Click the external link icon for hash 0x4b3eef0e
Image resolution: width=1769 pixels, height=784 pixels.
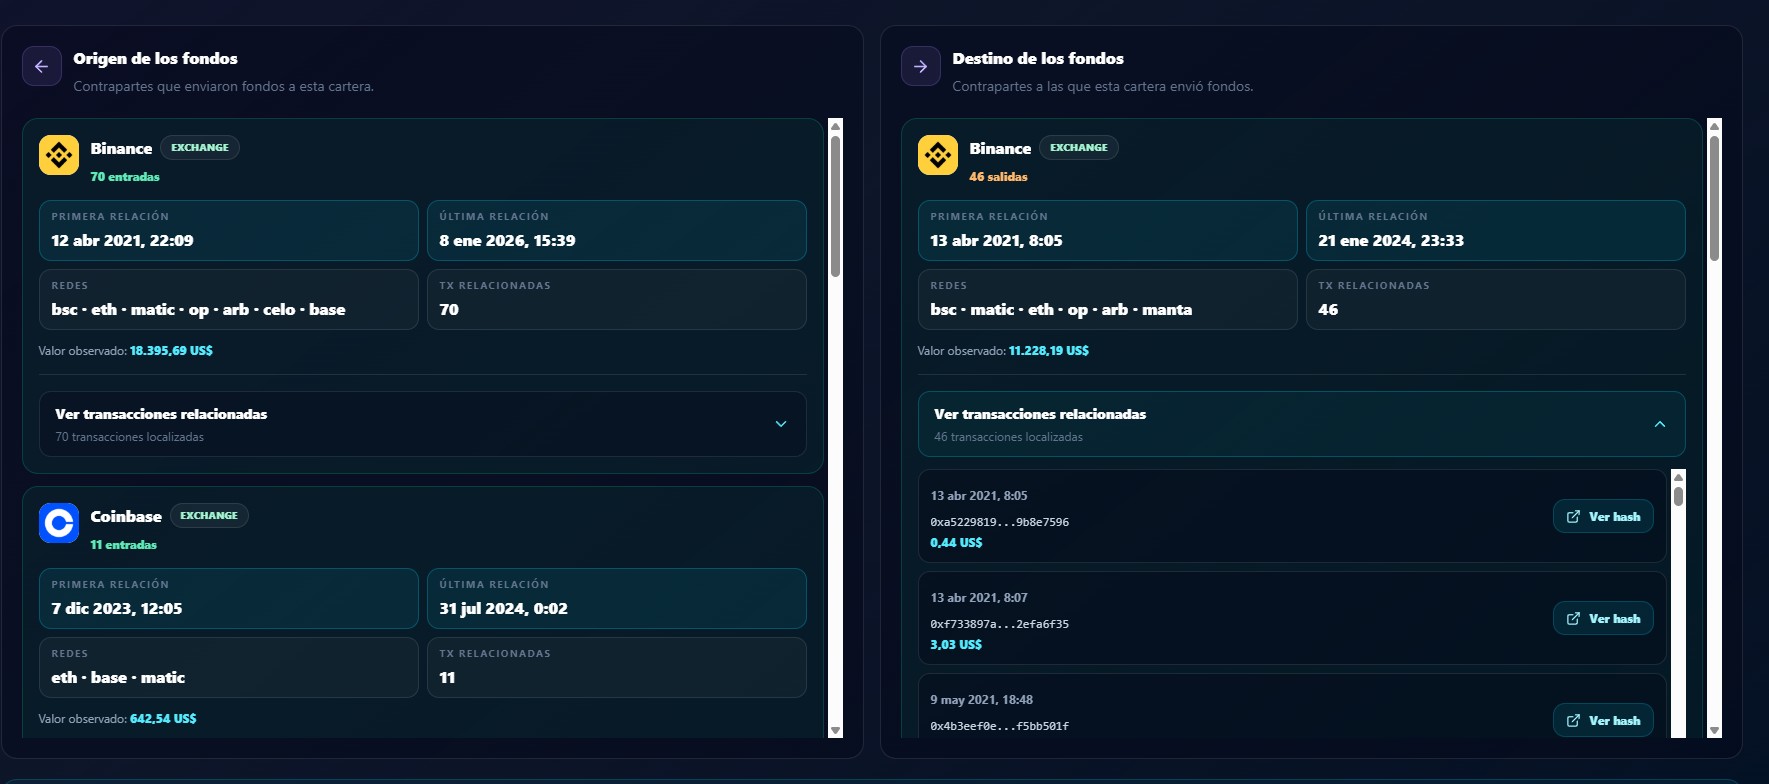(1573, 721)
